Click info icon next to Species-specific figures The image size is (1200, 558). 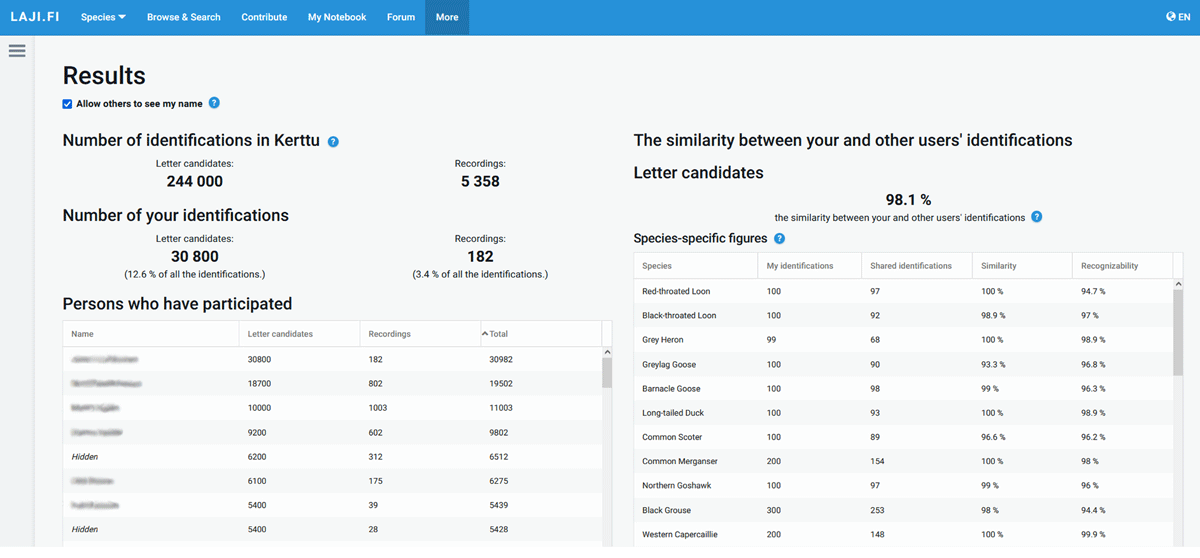point(779,239)
